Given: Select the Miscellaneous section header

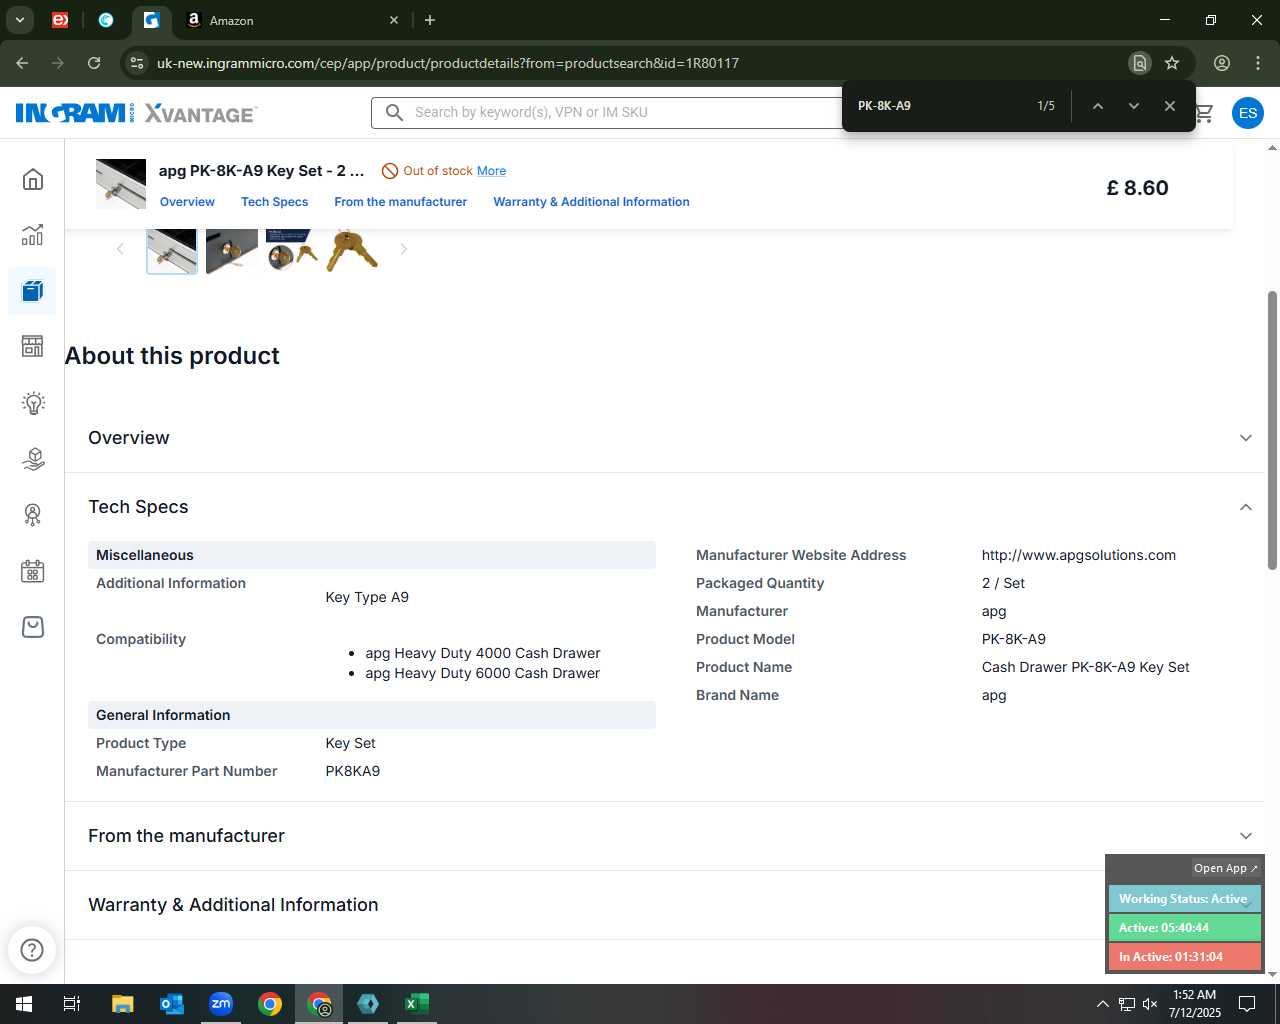Looking at the screenshot, I should [372, 555].
